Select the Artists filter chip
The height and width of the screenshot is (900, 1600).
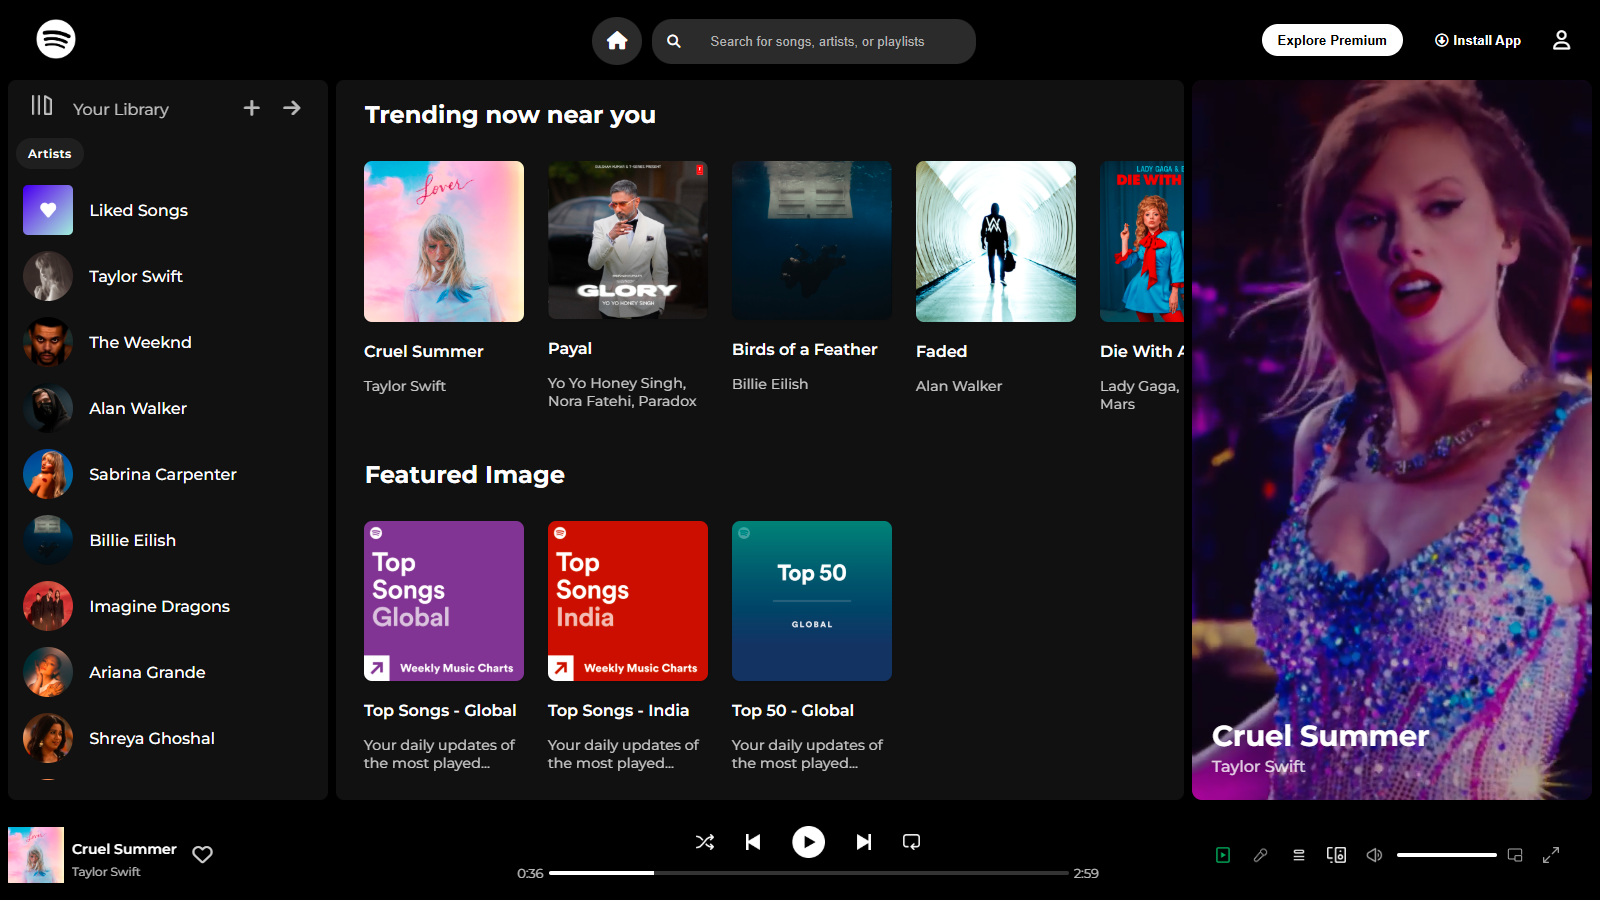pyautogui.click(x=50, y=154)
